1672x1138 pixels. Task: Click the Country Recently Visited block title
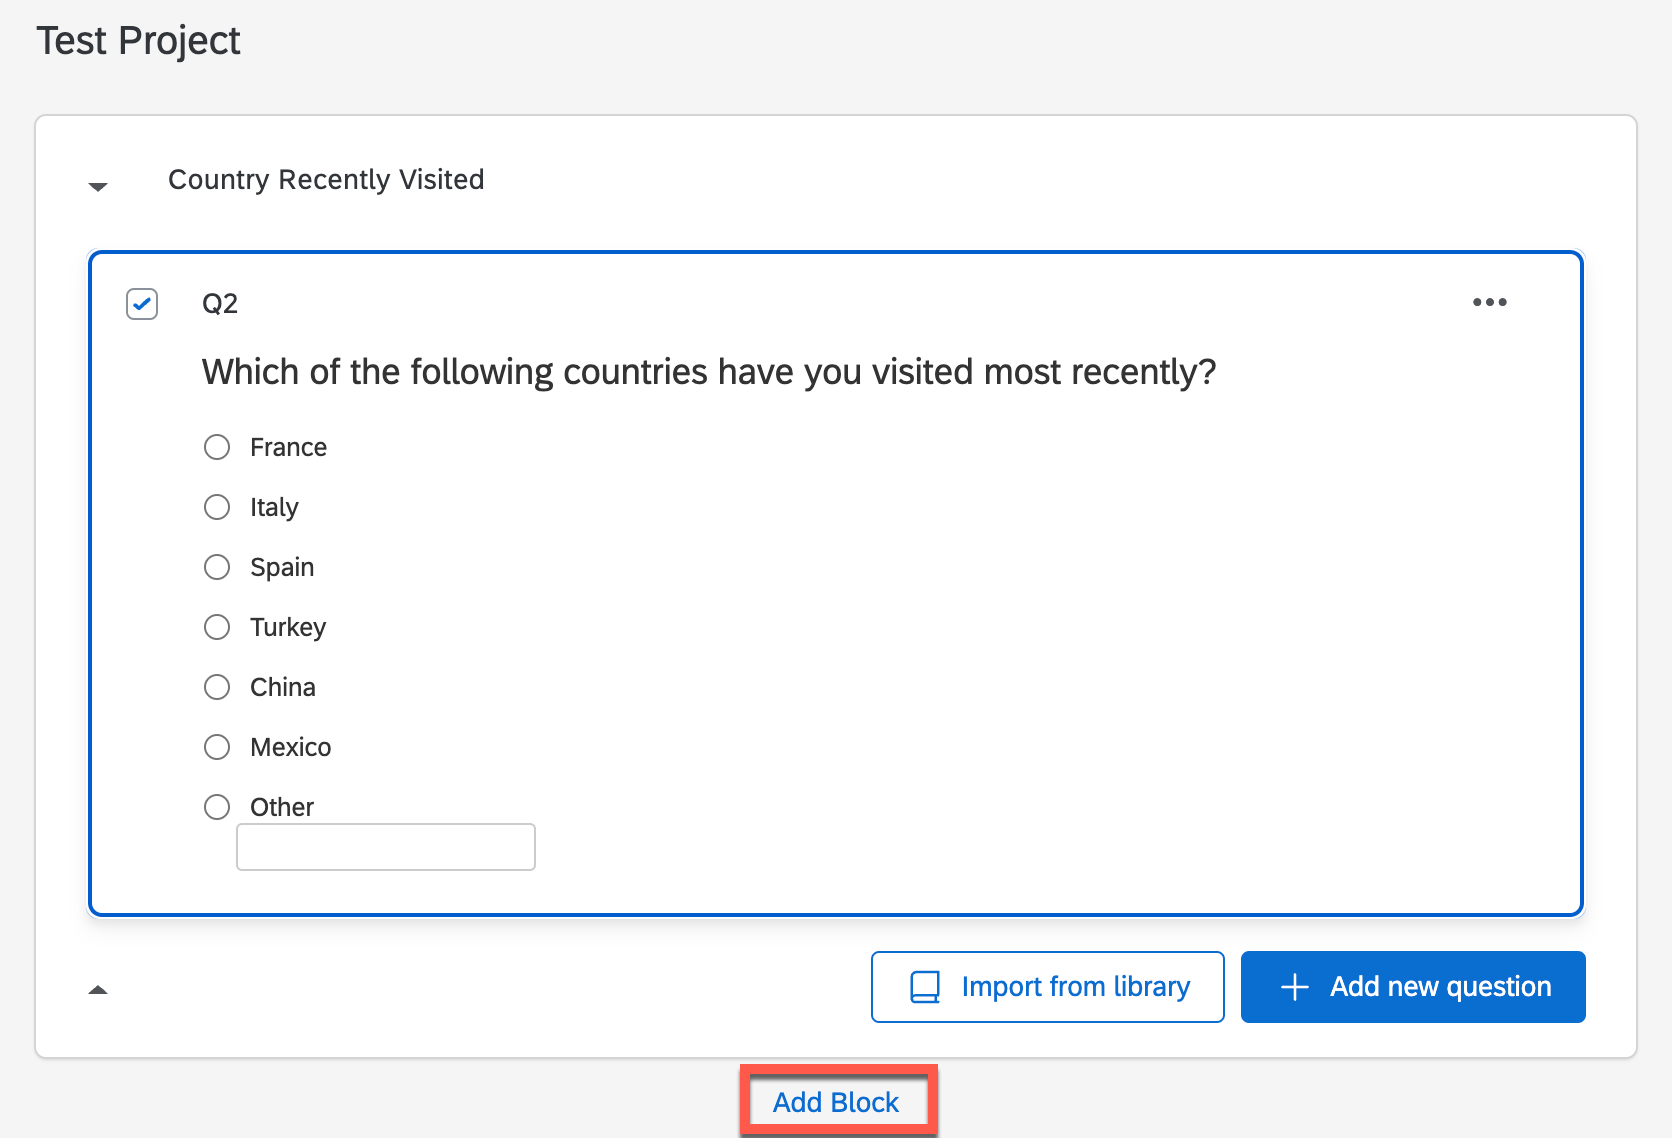[326, 180]
